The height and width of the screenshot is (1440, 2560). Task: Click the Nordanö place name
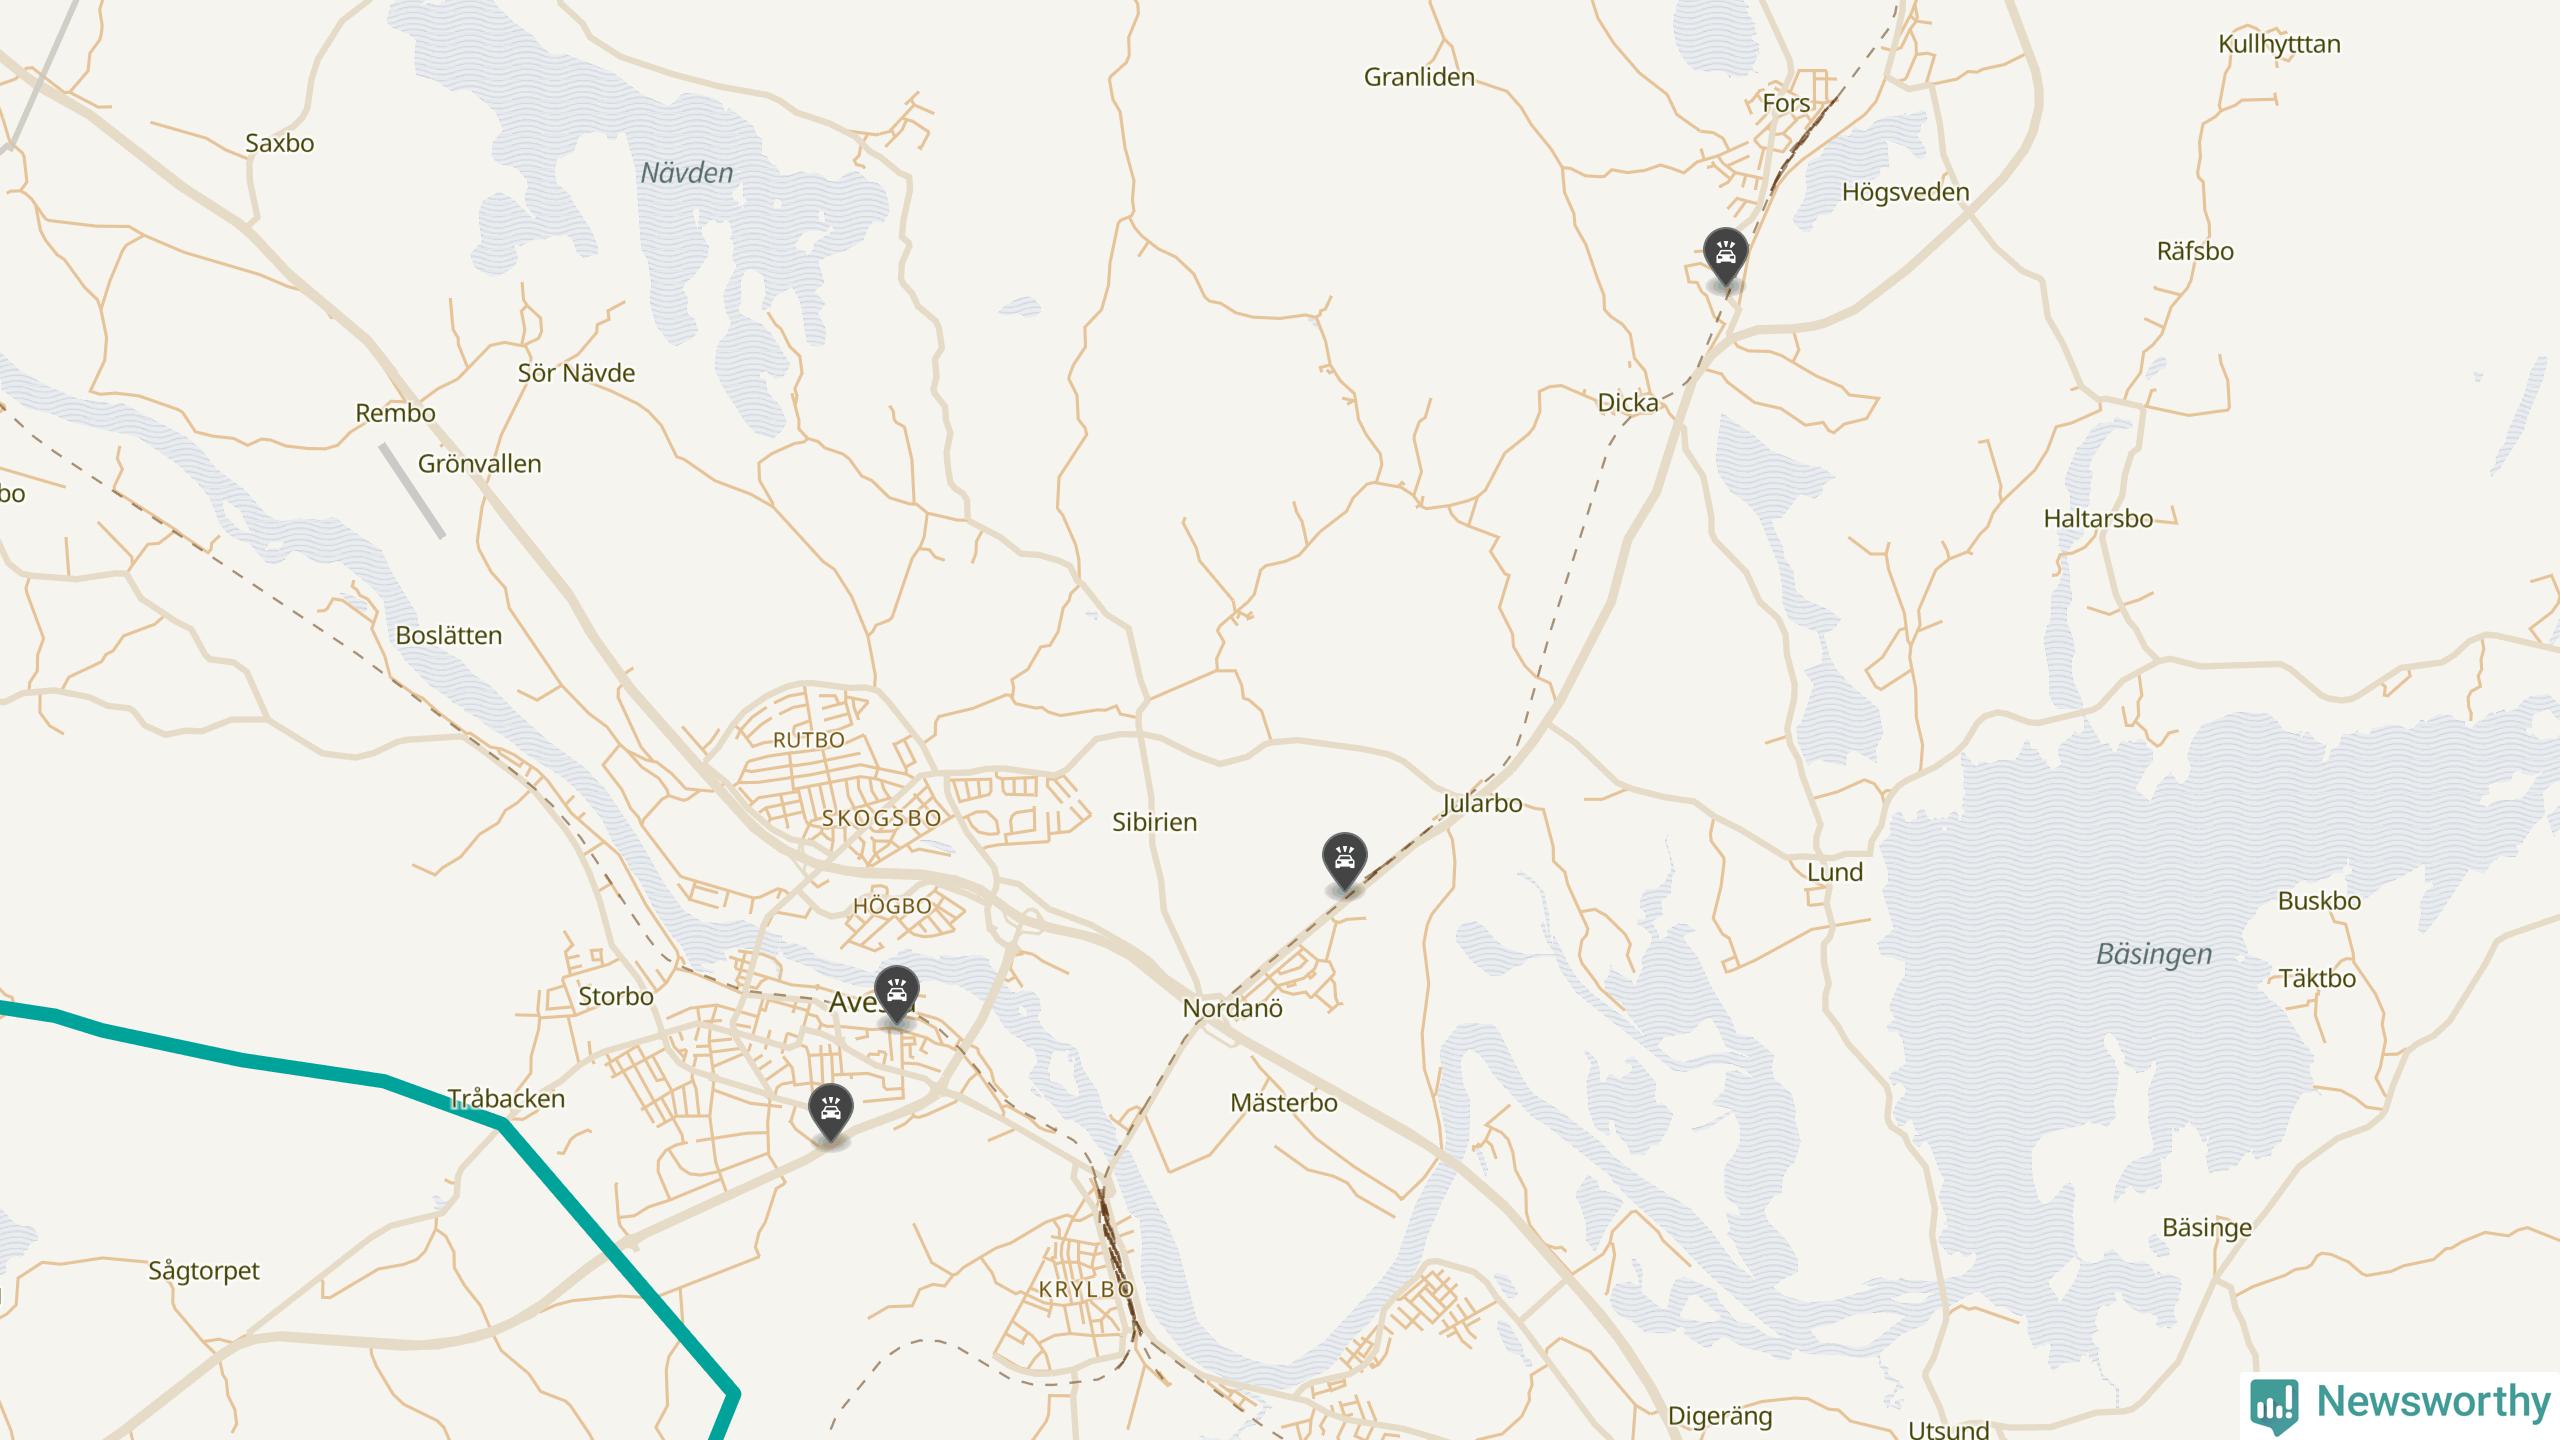[x=1232, y=1008]
